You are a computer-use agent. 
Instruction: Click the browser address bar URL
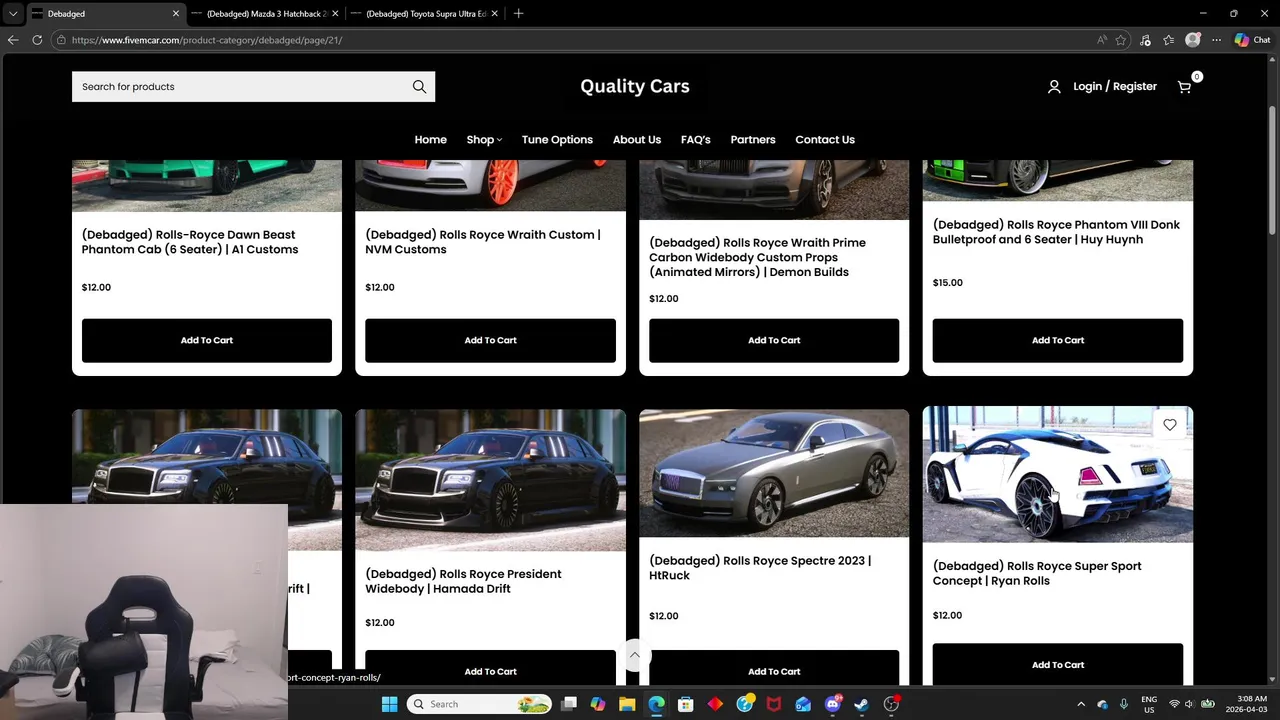(206, 40)
